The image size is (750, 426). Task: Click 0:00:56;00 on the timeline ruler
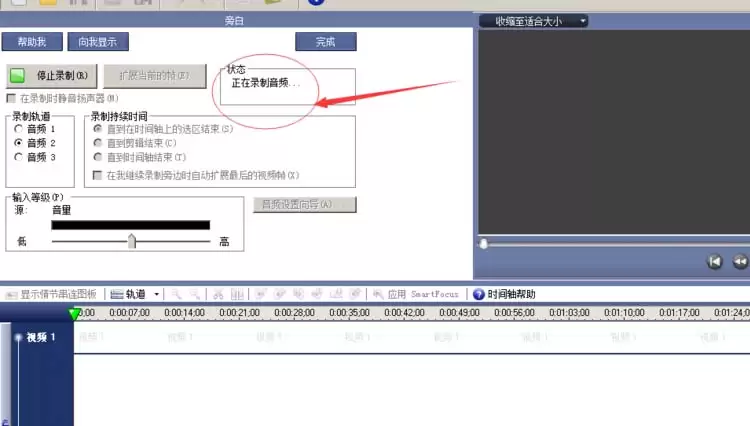(x=514, y=313)
